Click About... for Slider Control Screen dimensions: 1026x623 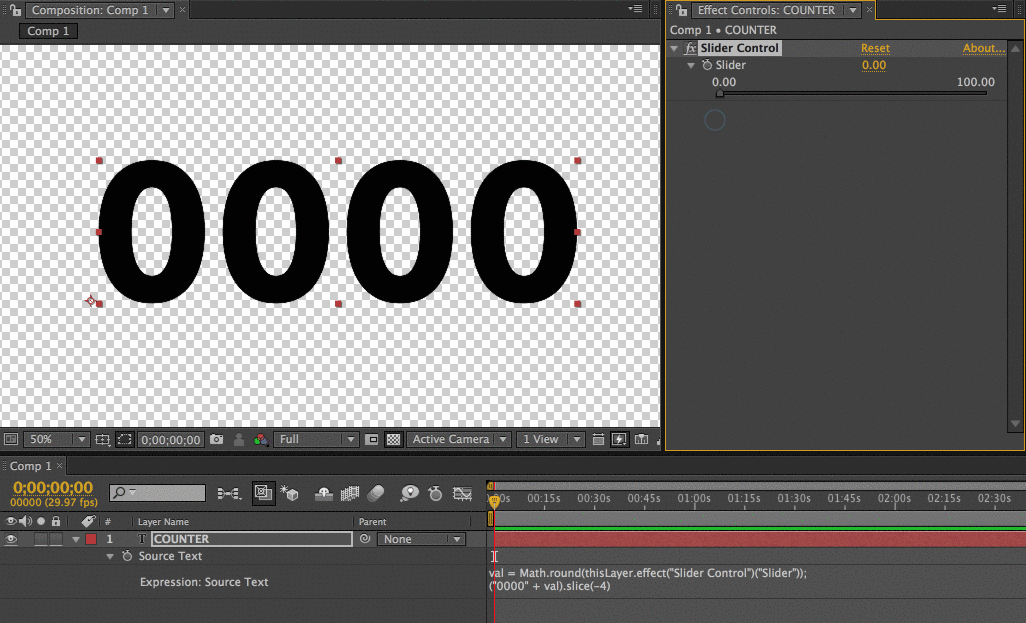click(x=983, y=48)
